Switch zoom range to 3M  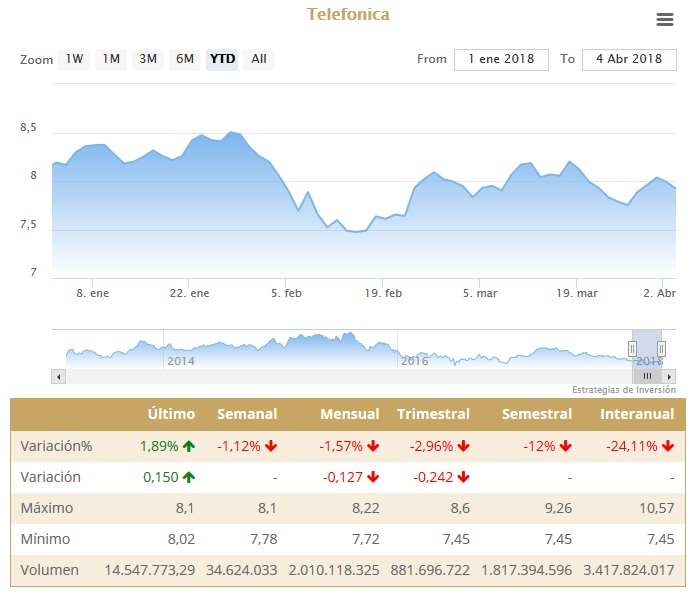pyautogui.click(x=148, y=59)
